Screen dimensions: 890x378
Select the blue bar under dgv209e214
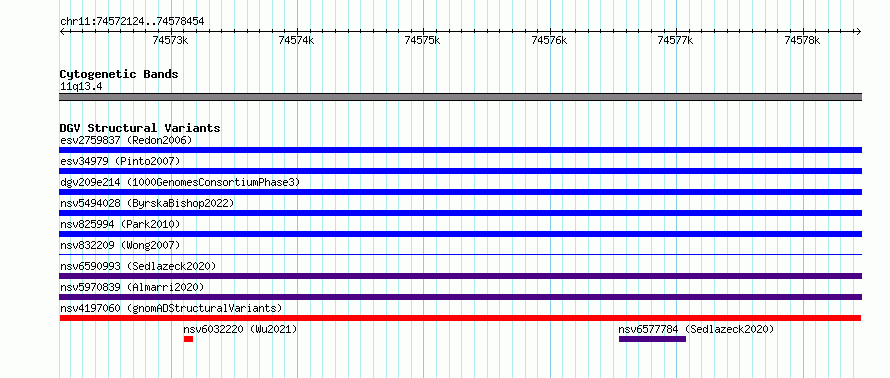pyautogui.click(x=460, y=192)
